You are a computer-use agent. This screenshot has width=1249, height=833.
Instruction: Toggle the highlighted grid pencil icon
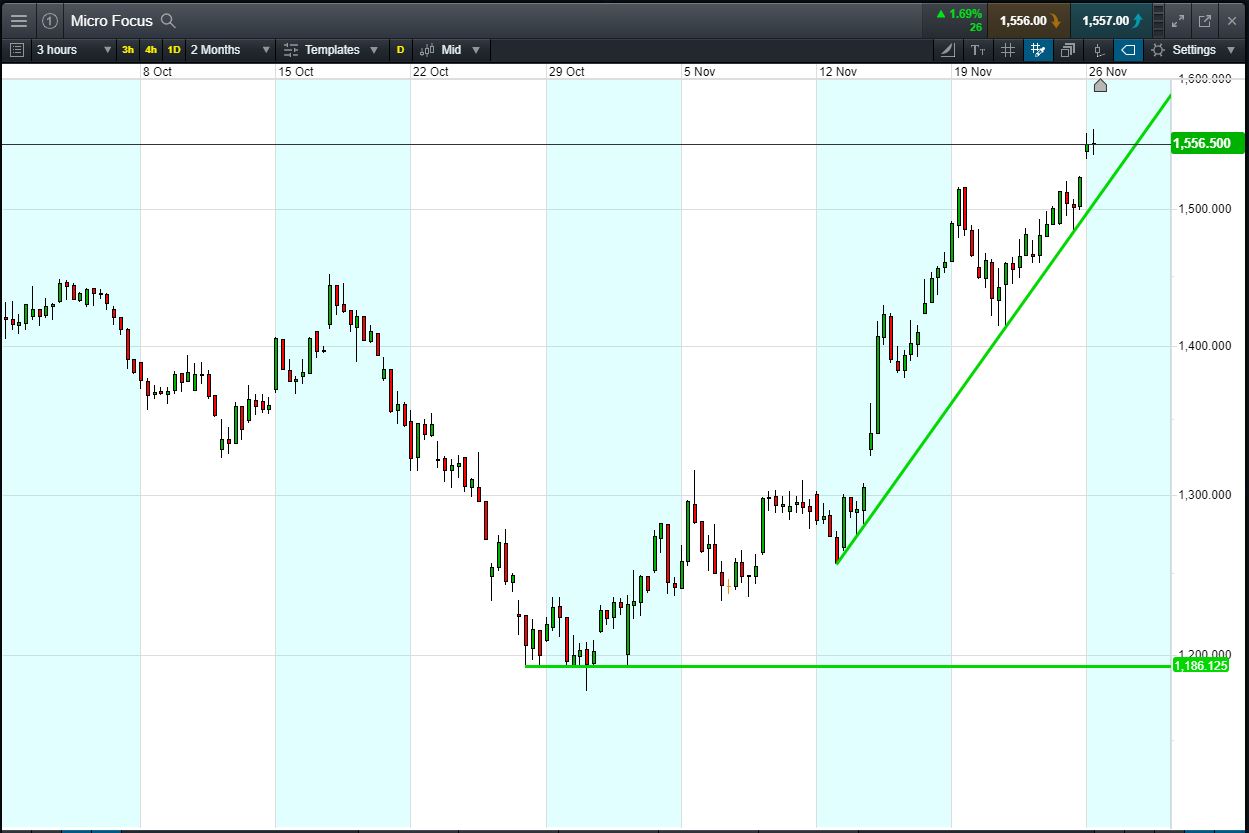click(1038, 50)
